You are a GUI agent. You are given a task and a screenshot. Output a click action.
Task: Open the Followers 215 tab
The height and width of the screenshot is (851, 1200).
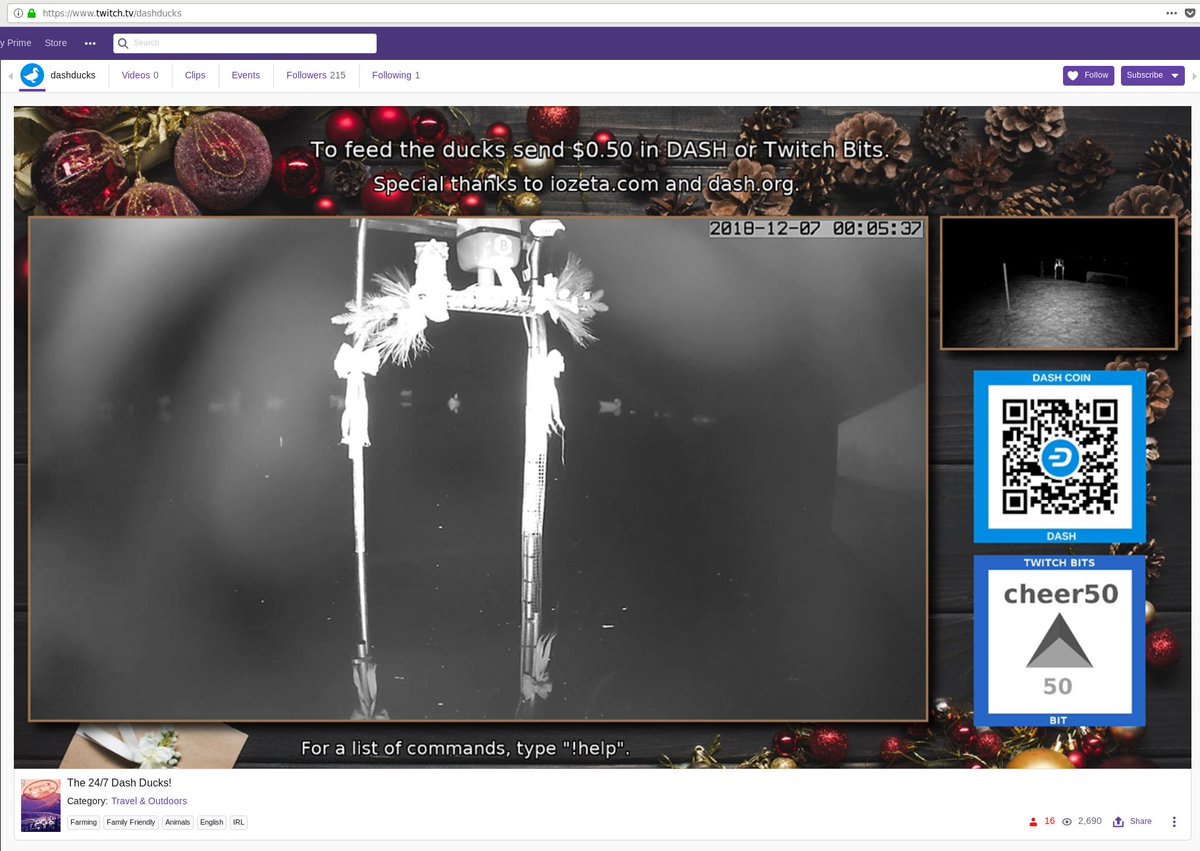(x=316, y=75)
